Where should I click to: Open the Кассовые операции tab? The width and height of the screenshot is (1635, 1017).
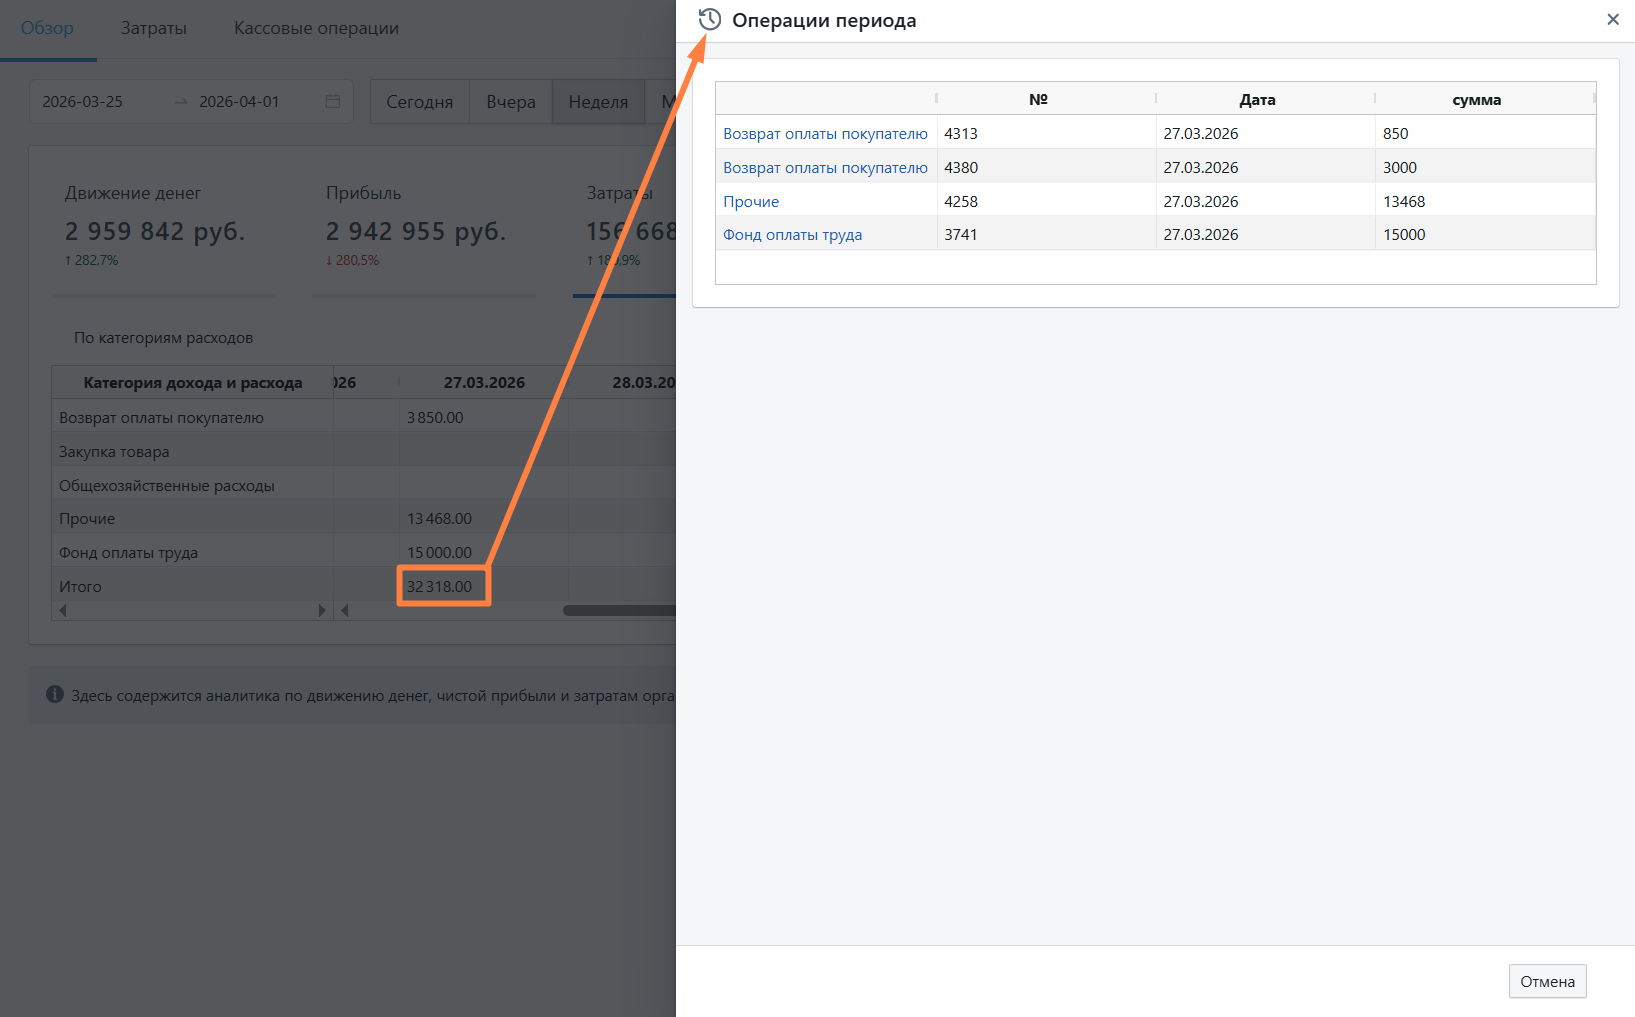316,28
